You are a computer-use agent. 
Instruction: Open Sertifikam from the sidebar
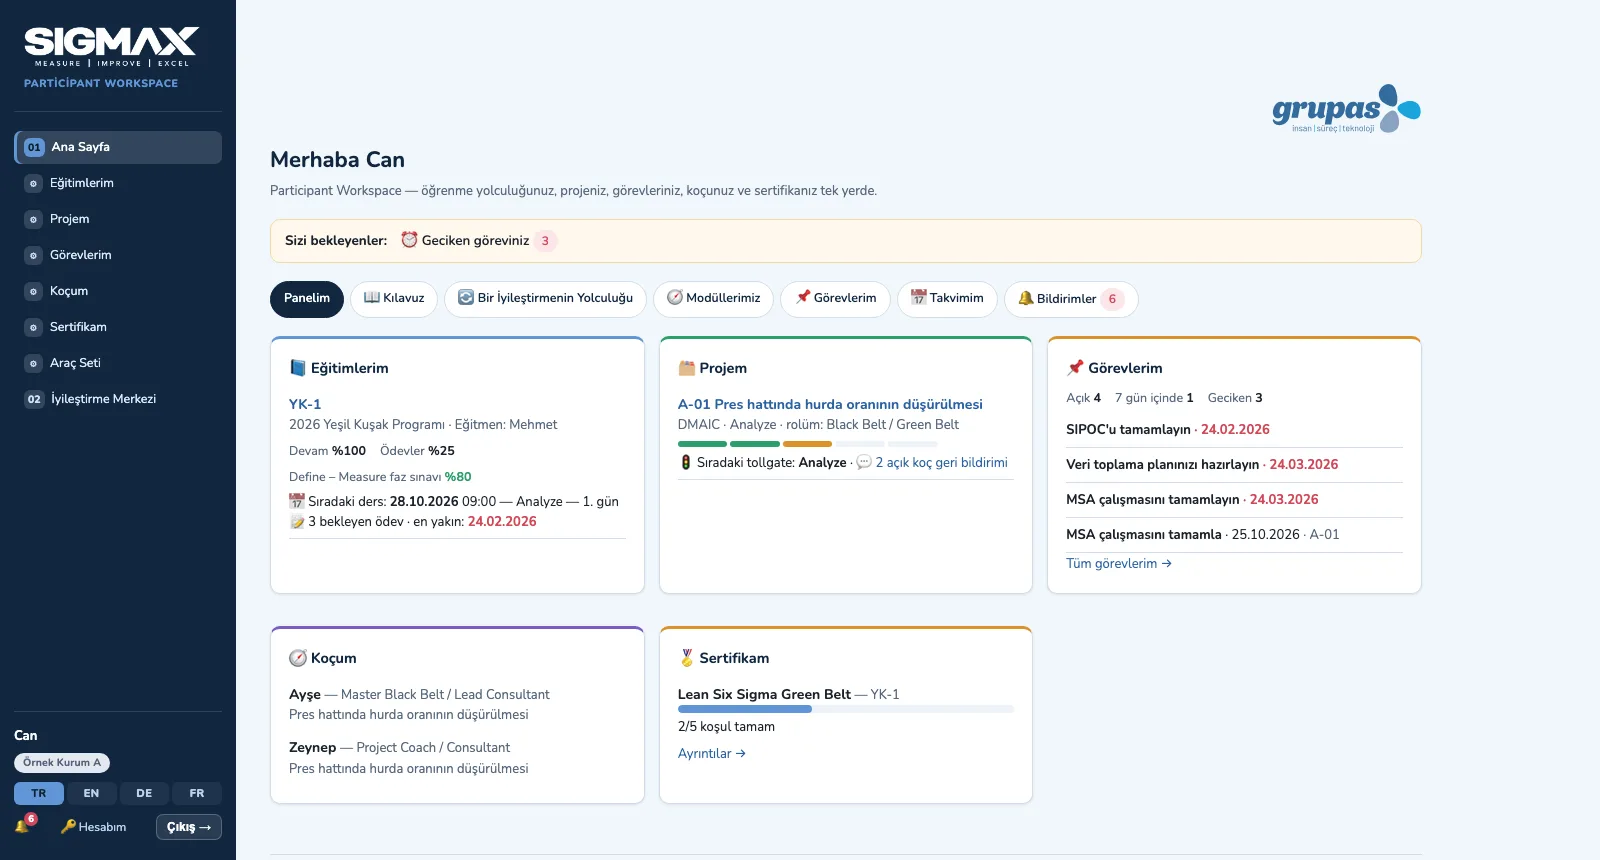click(118, 327)
